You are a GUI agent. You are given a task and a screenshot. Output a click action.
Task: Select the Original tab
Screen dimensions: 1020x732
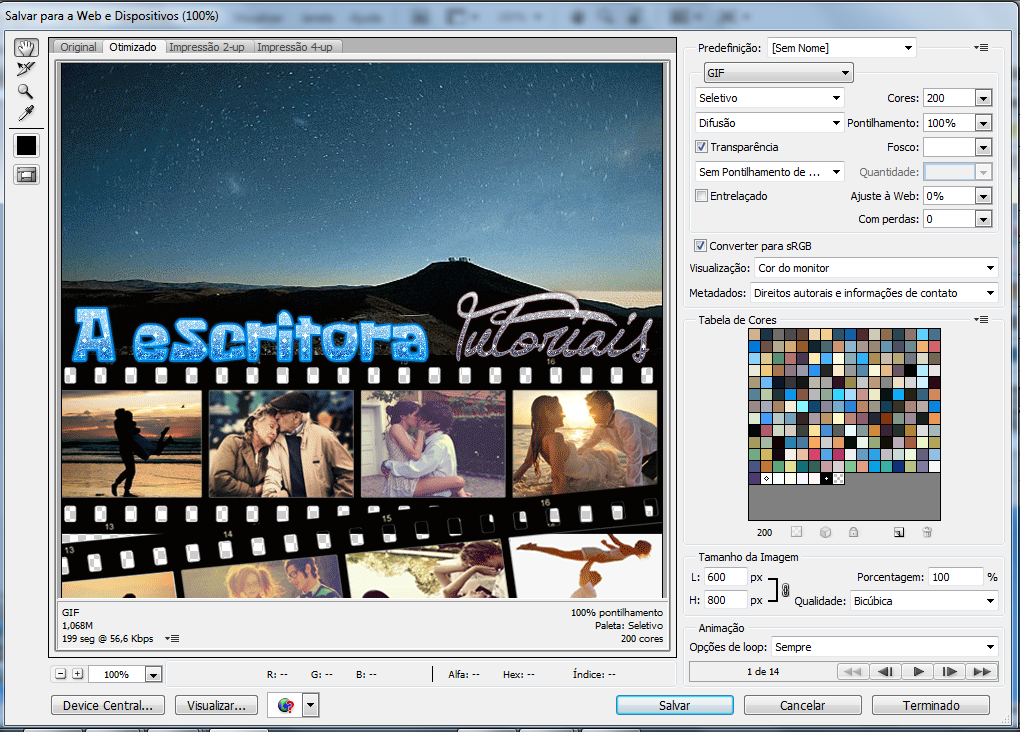click(x=78, y=46)
